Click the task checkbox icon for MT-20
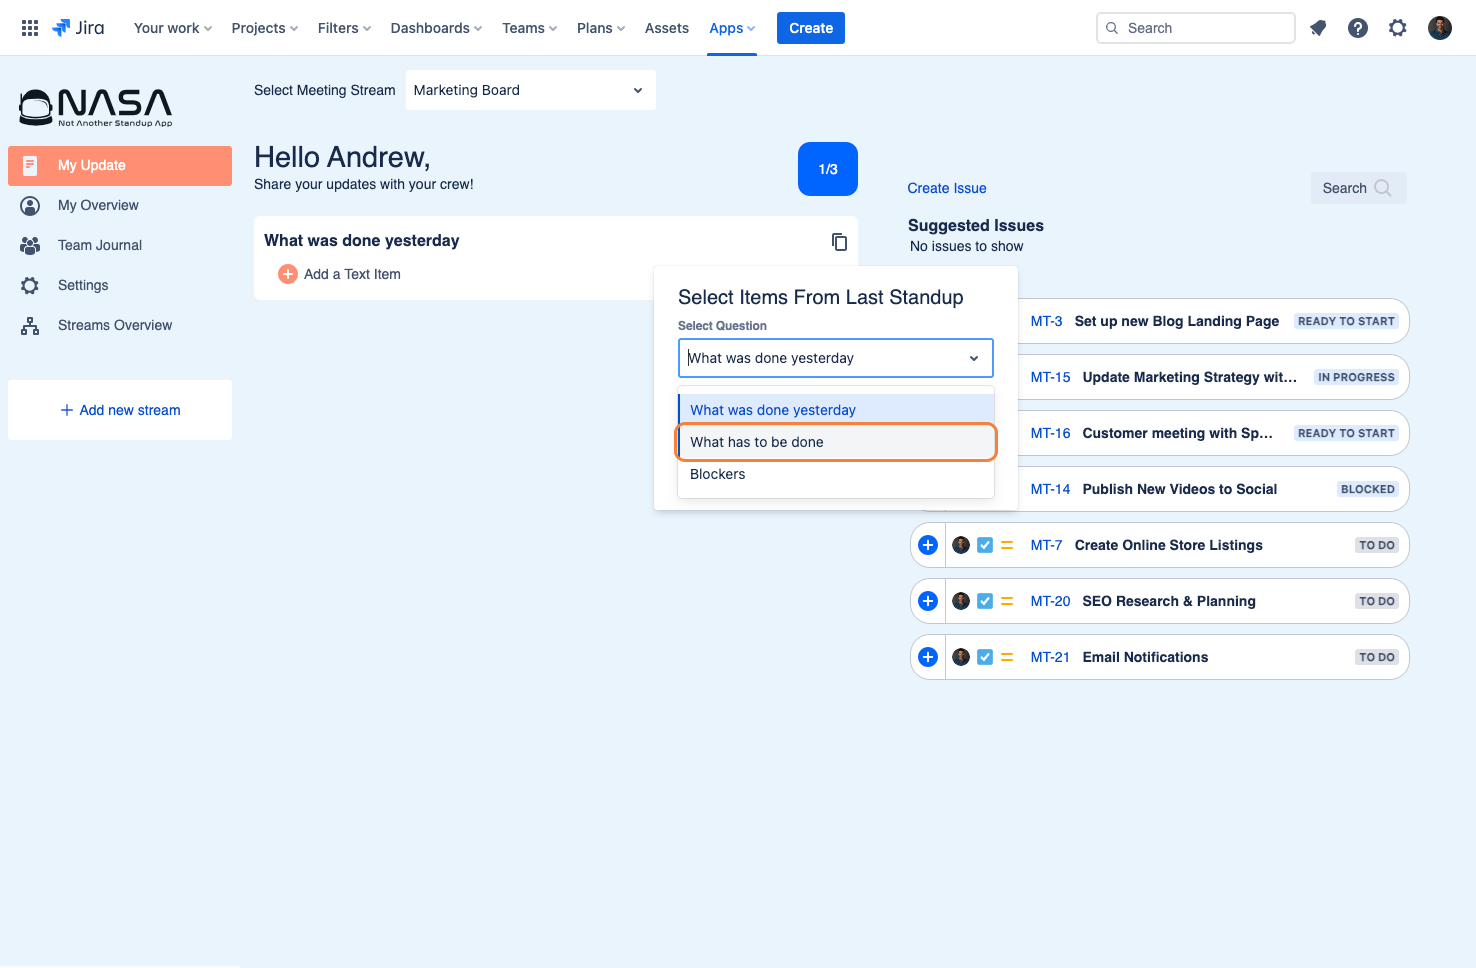The image size is (1476, 968). click(x=985, y=601)
